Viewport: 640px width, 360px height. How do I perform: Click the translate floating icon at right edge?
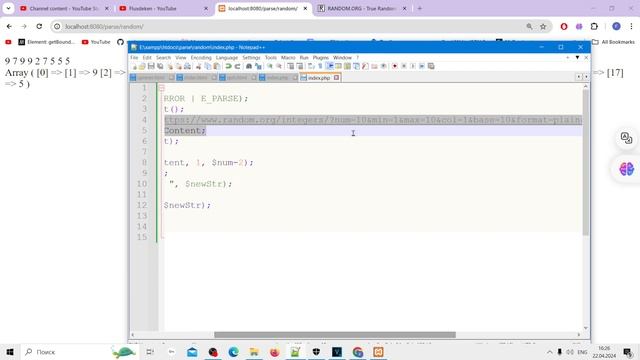(x=626, y=138)
